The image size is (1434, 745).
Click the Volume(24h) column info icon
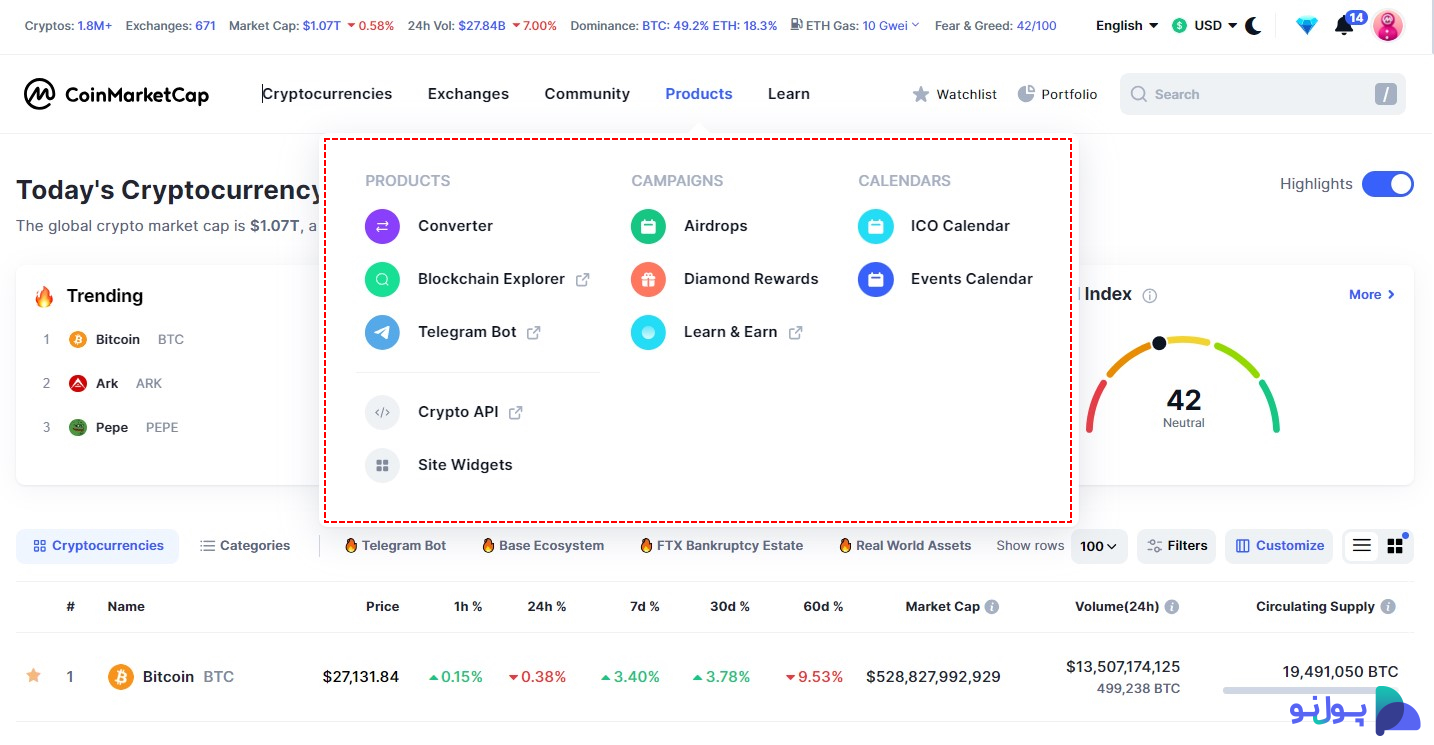click(x=1172, y=606)
